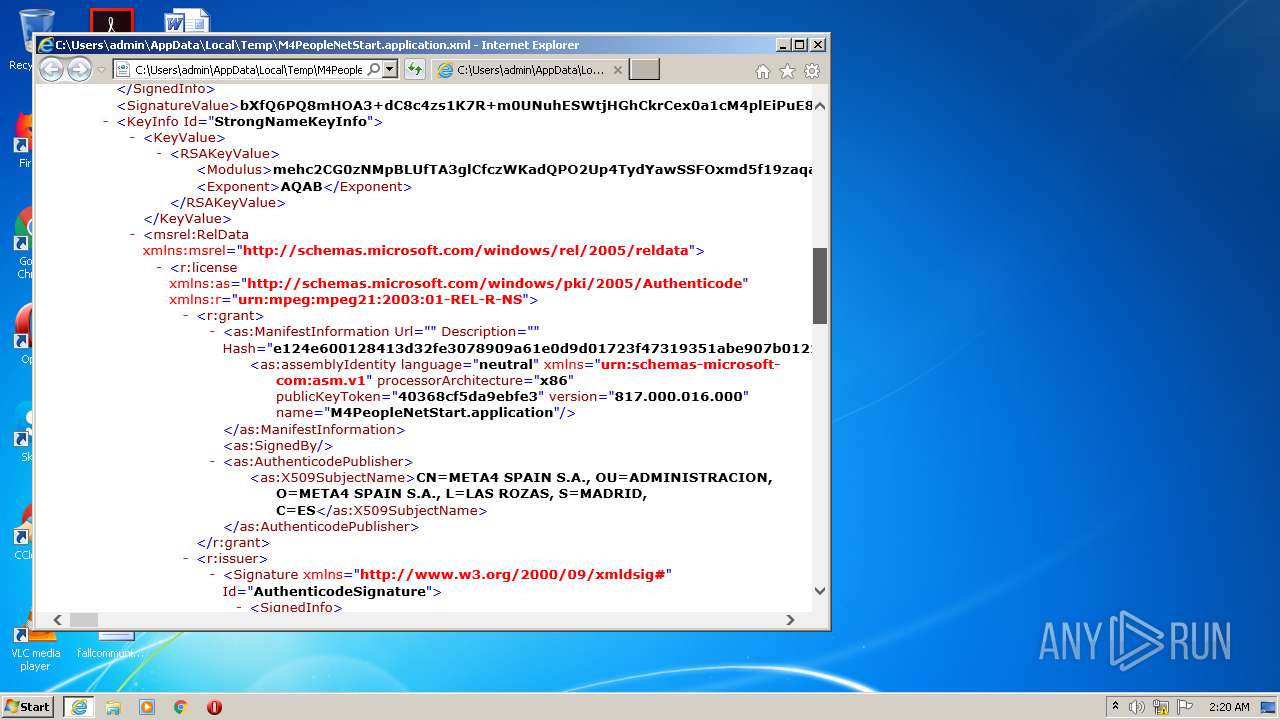Click inside the address bar field
Screen dimensions: 1280x720
pos(248,69)
